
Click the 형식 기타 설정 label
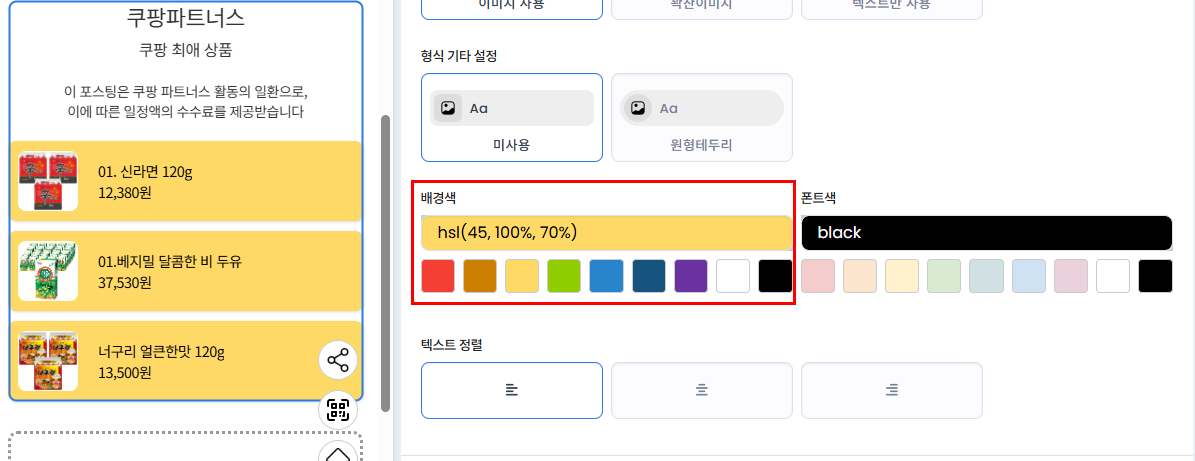(460, 56)
